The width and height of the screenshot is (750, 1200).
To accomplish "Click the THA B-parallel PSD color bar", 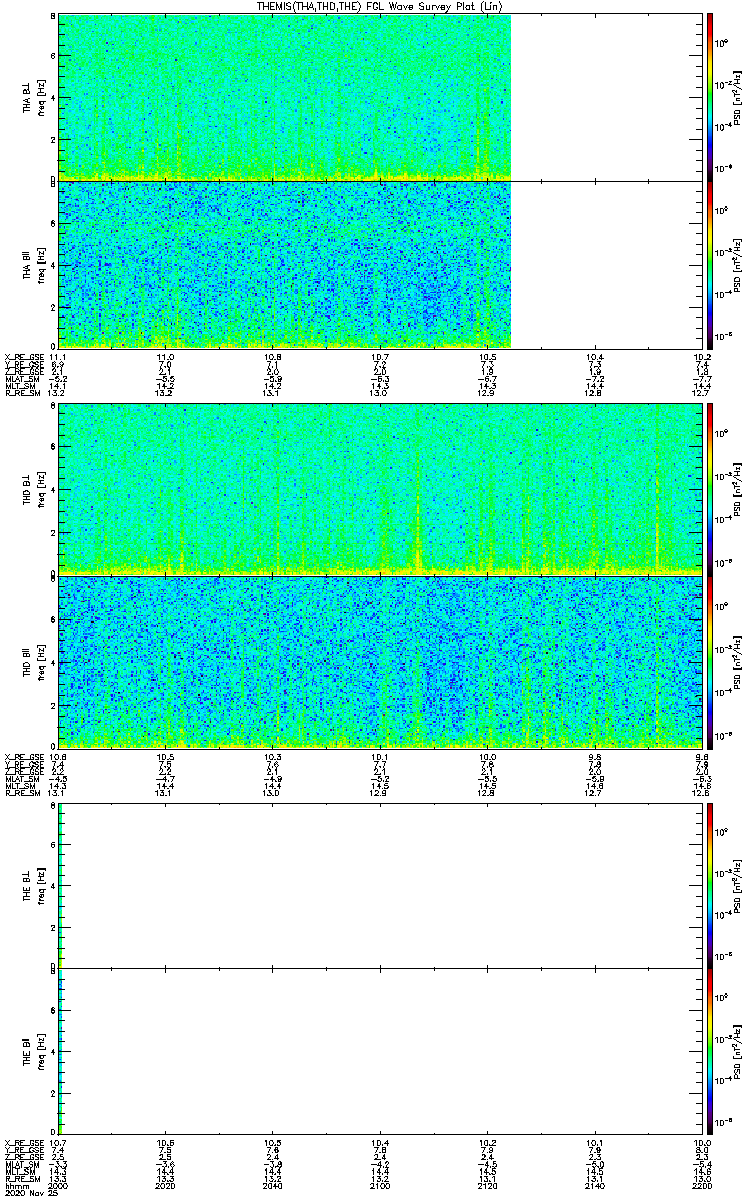I will point(710,264).
